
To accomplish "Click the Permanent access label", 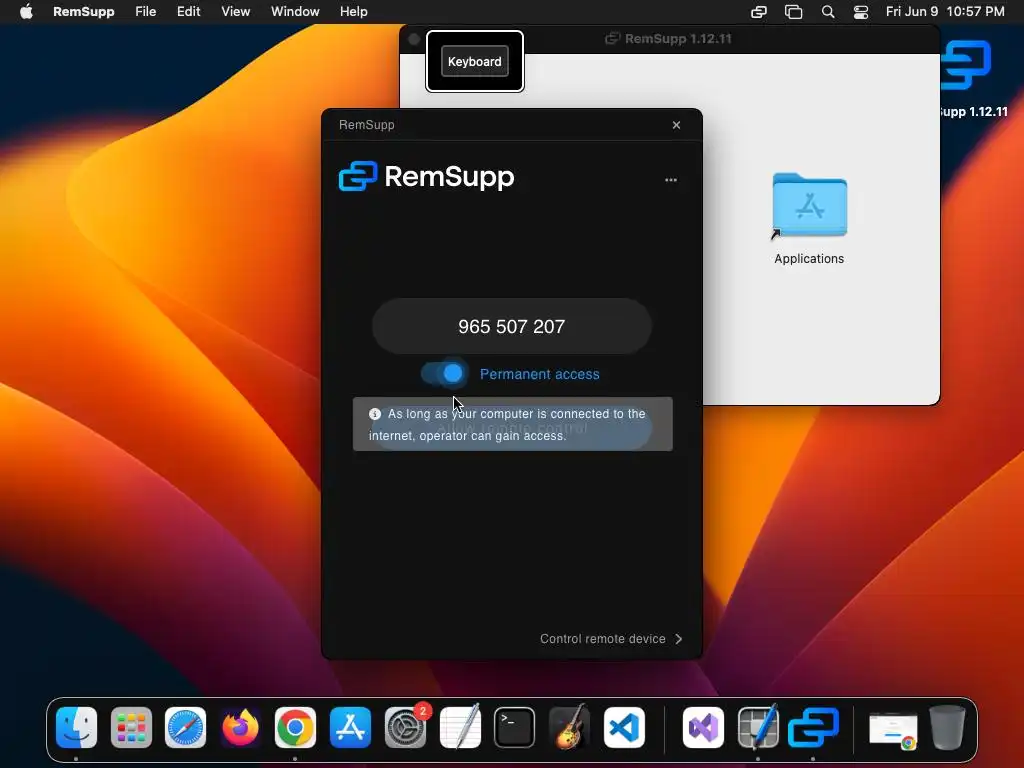I will pyautogui.click(x=539, y=374).
